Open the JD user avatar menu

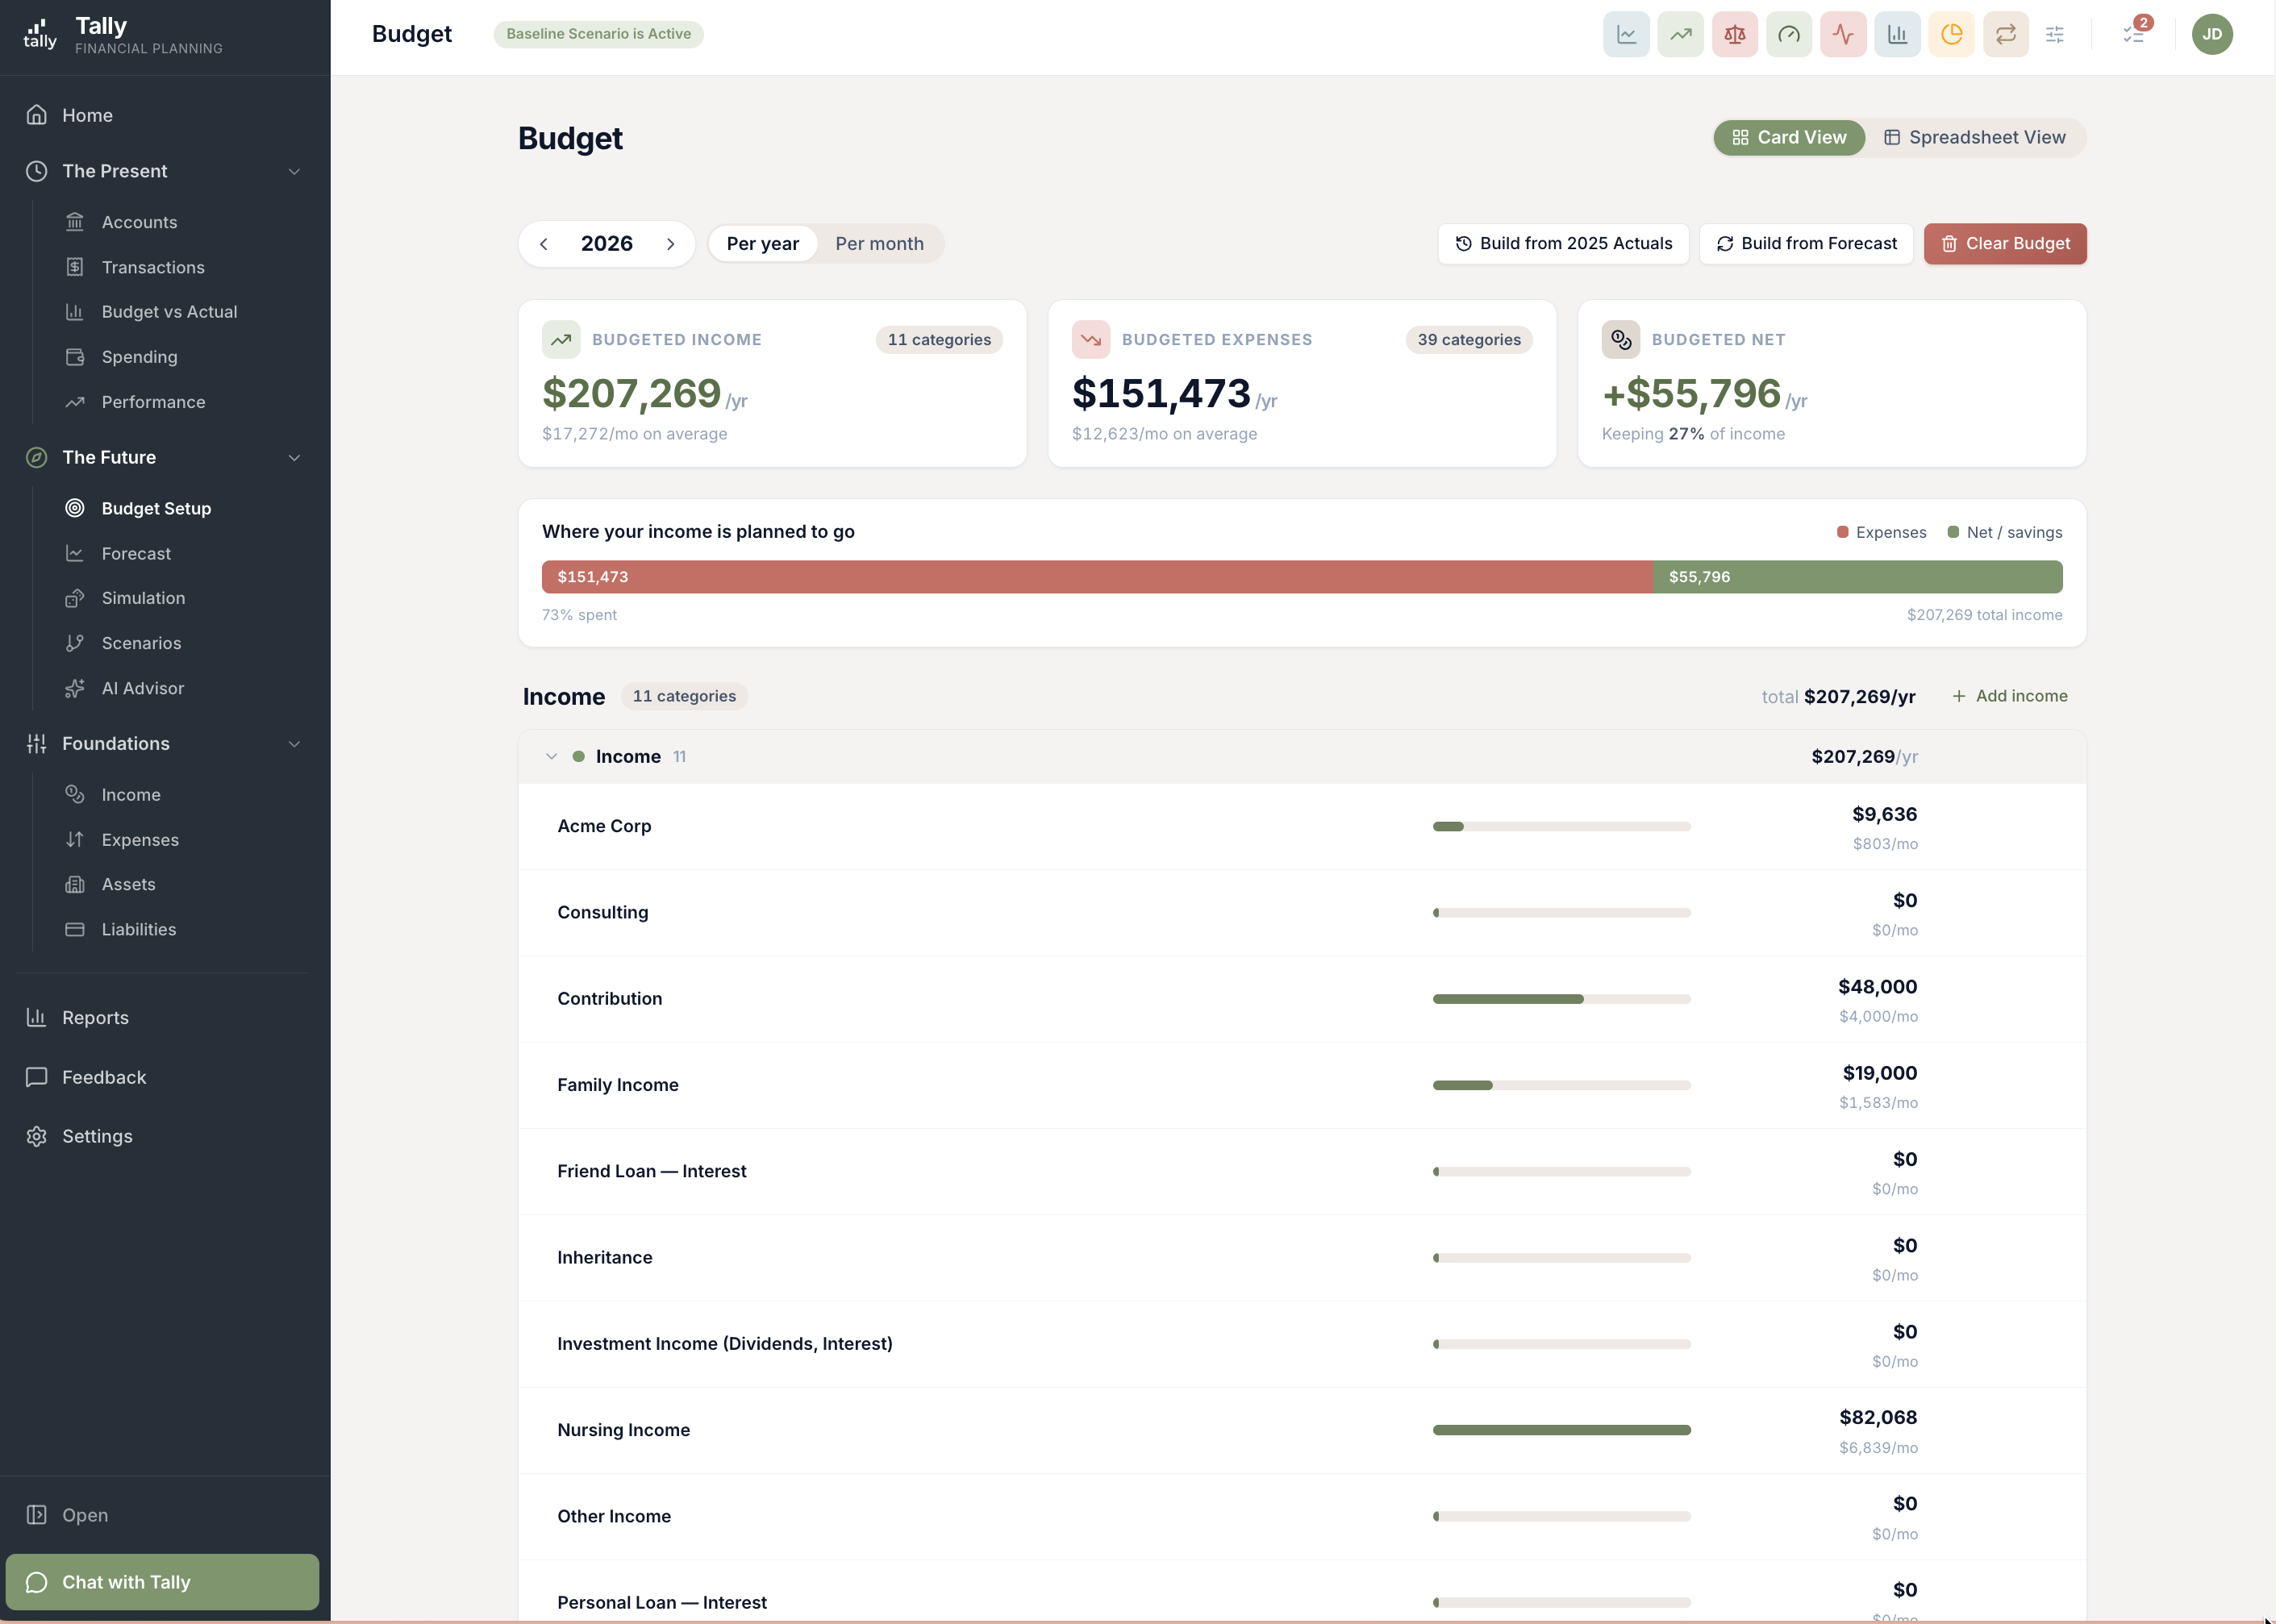point(2212,34)
